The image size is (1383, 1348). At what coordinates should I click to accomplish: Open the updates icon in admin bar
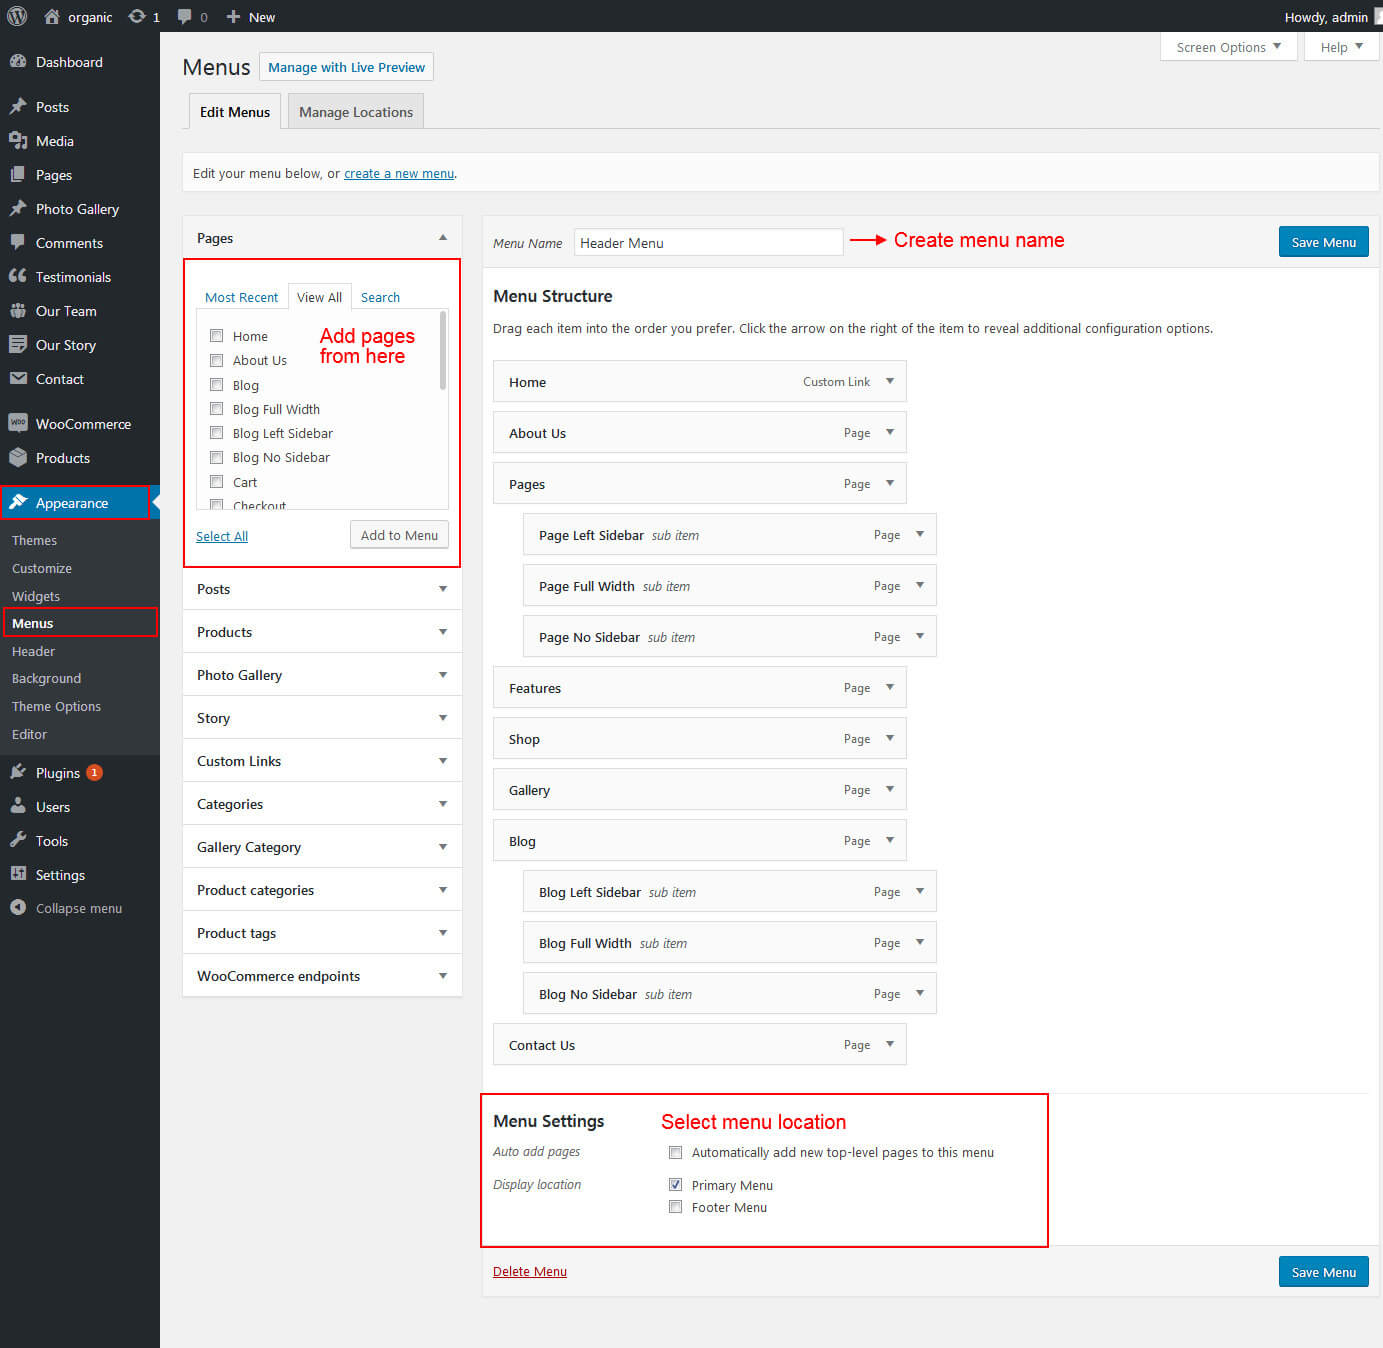pyautogui.click(x=137, y=16)
